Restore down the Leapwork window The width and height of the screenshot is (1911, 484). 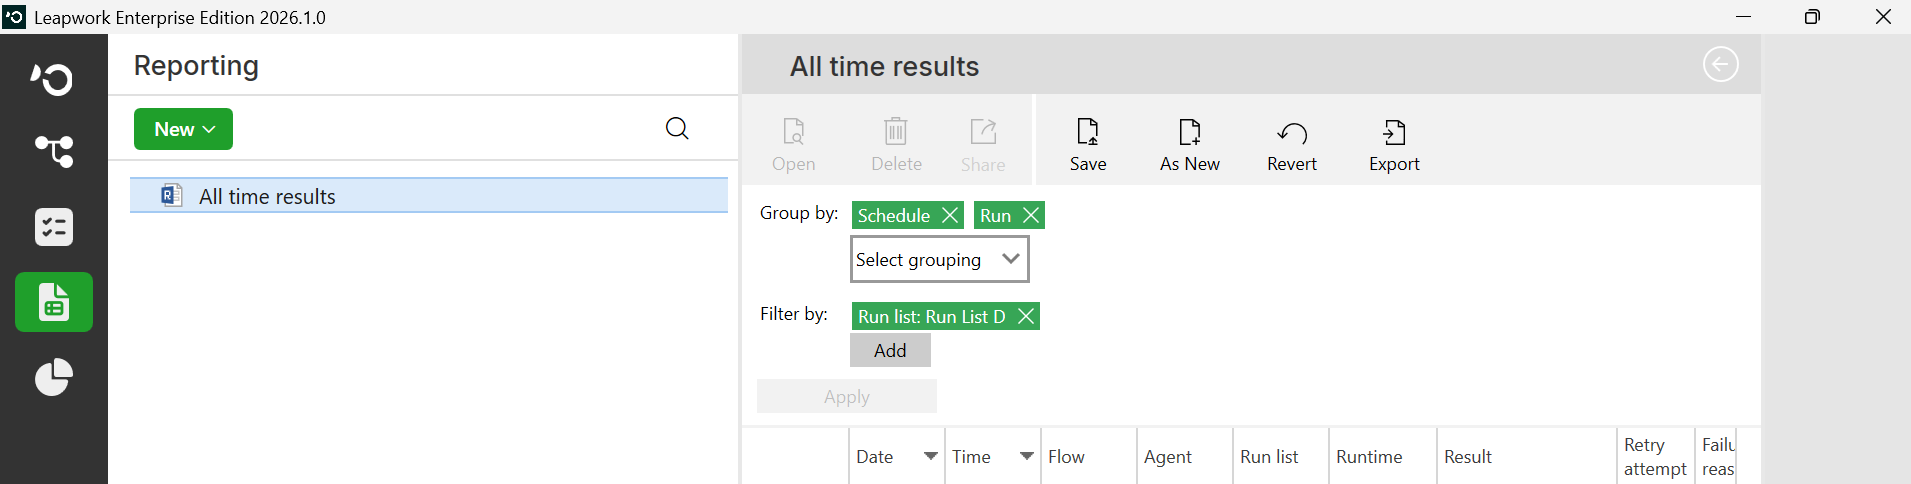click(1812, 17)
